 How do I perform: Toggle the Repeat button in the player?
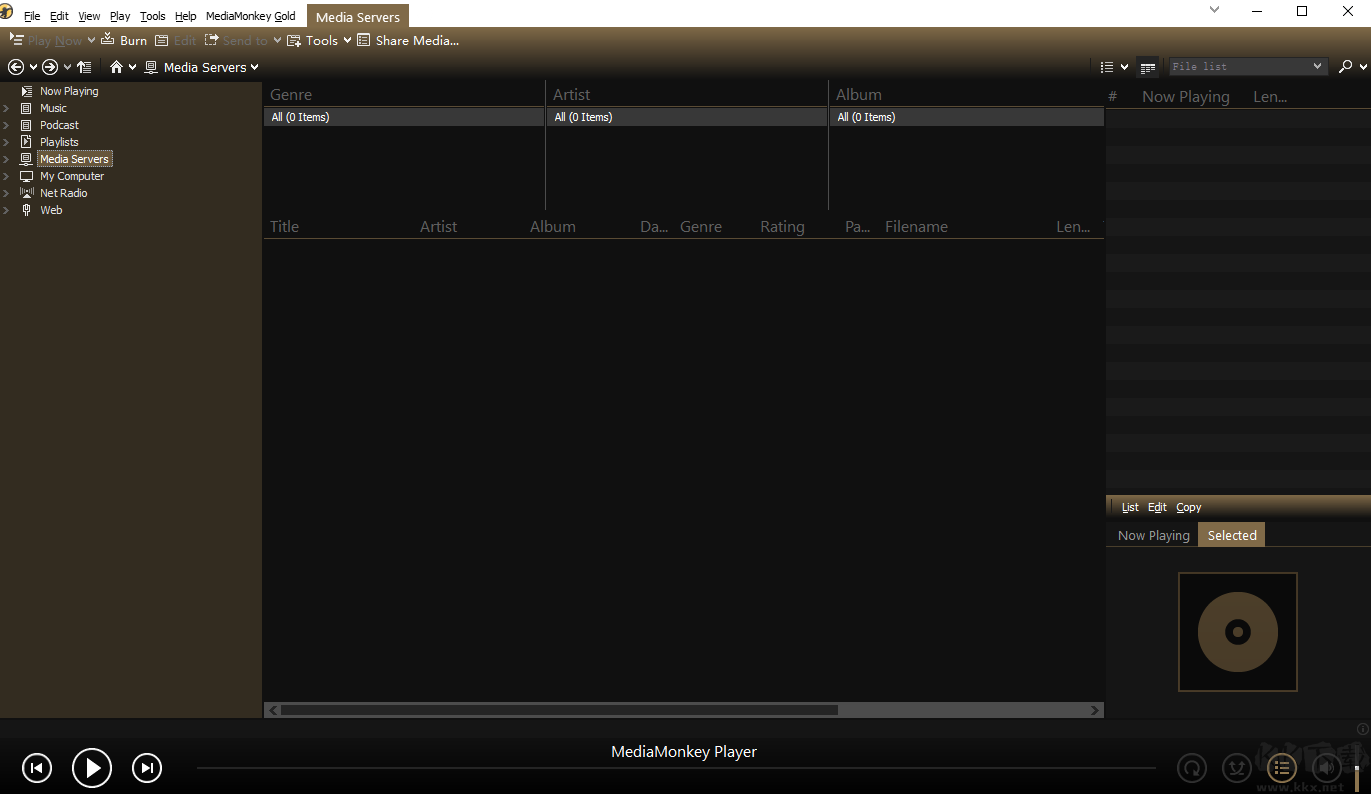1192,768
